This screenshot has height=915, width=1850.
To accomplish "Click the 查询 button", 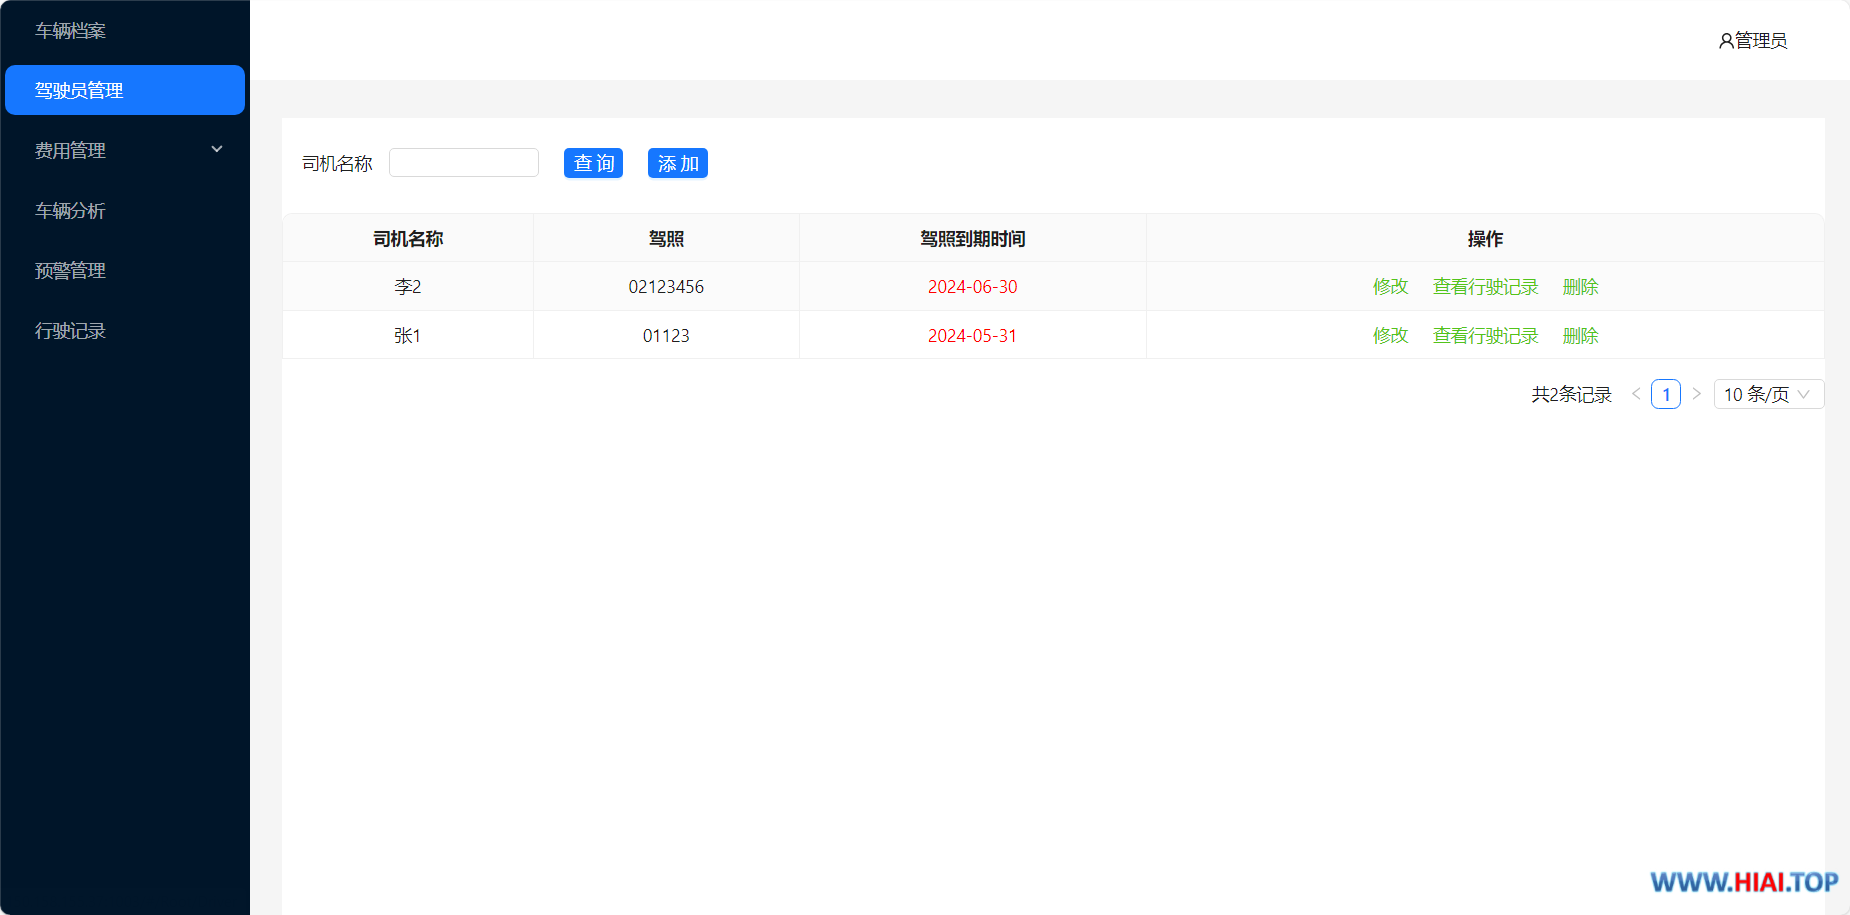I will pyautogui.click(x=593, y=163).
